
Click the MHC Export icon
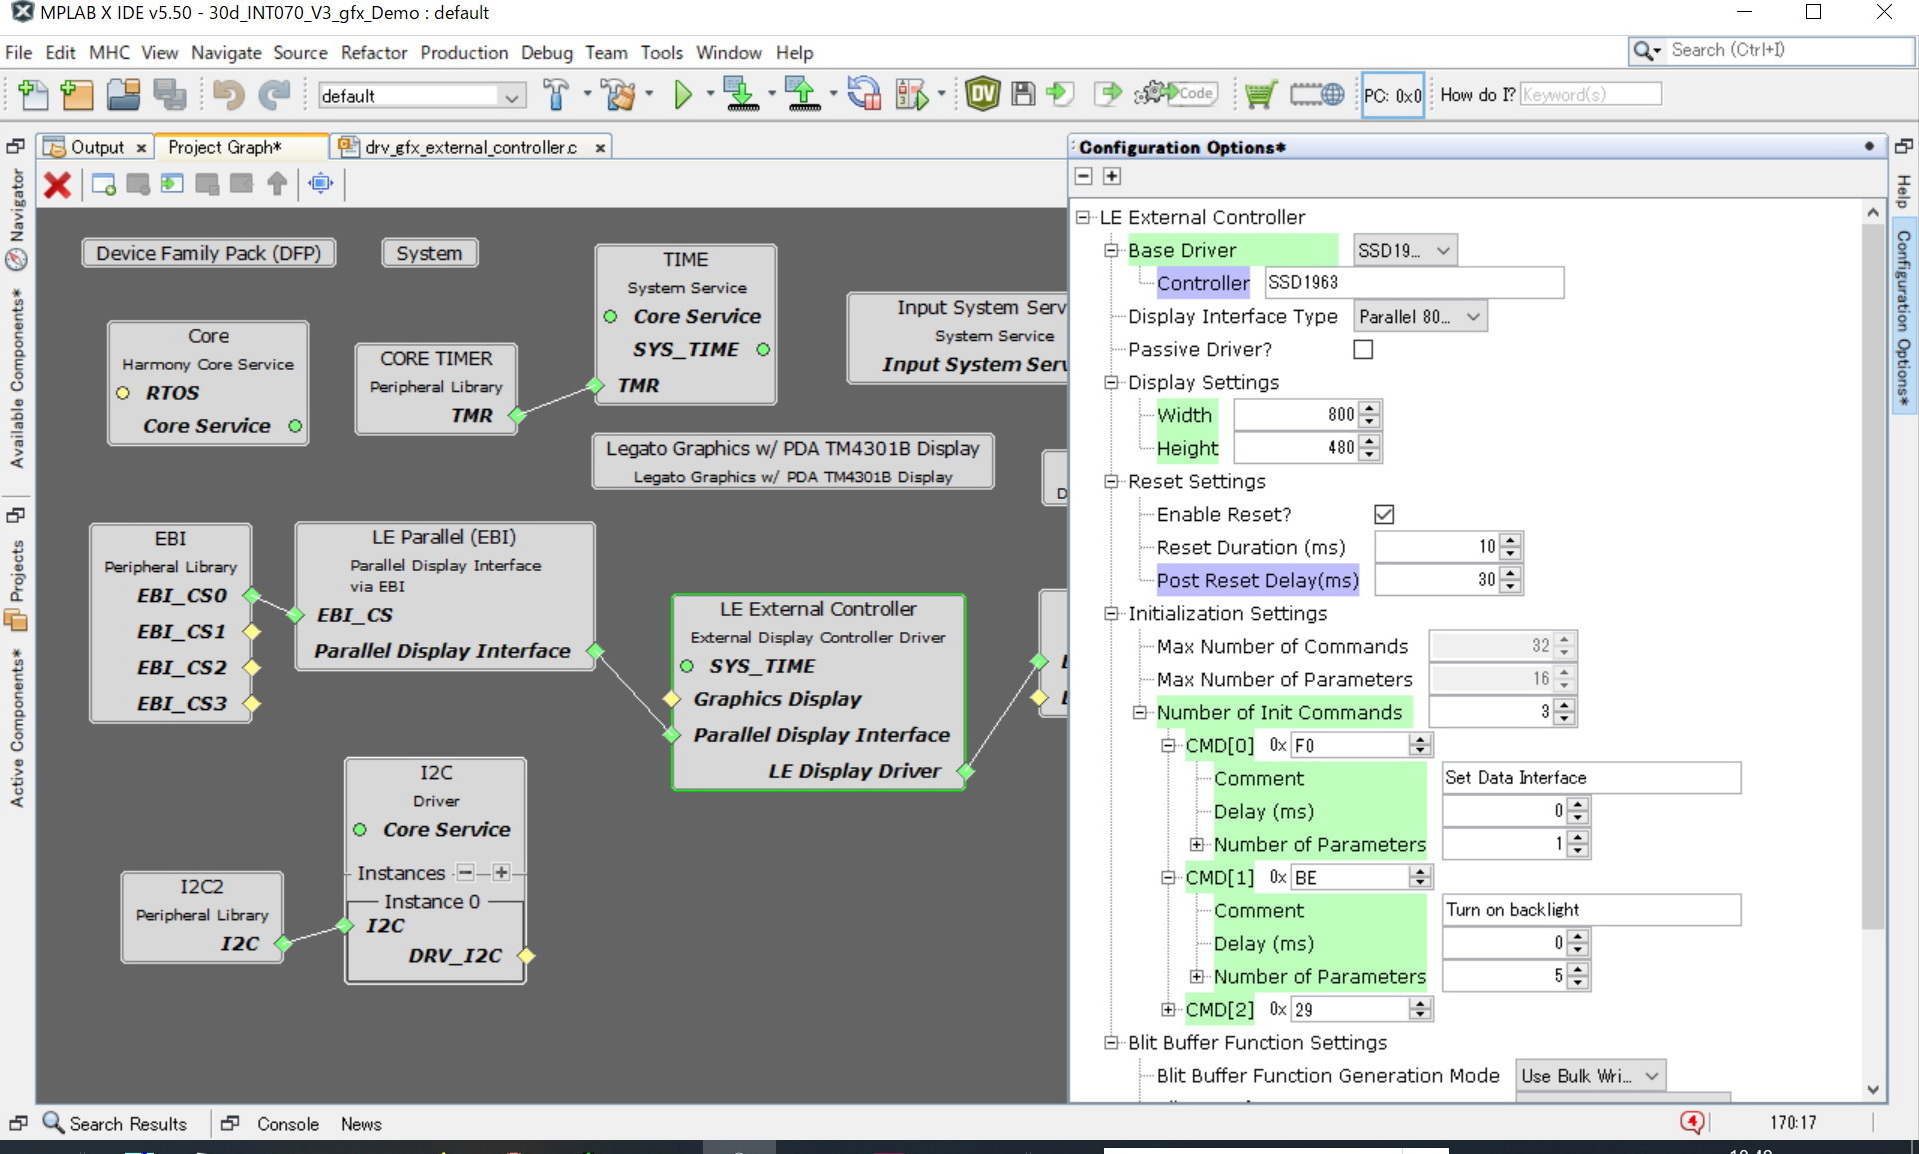click(x=1108, y=94)
